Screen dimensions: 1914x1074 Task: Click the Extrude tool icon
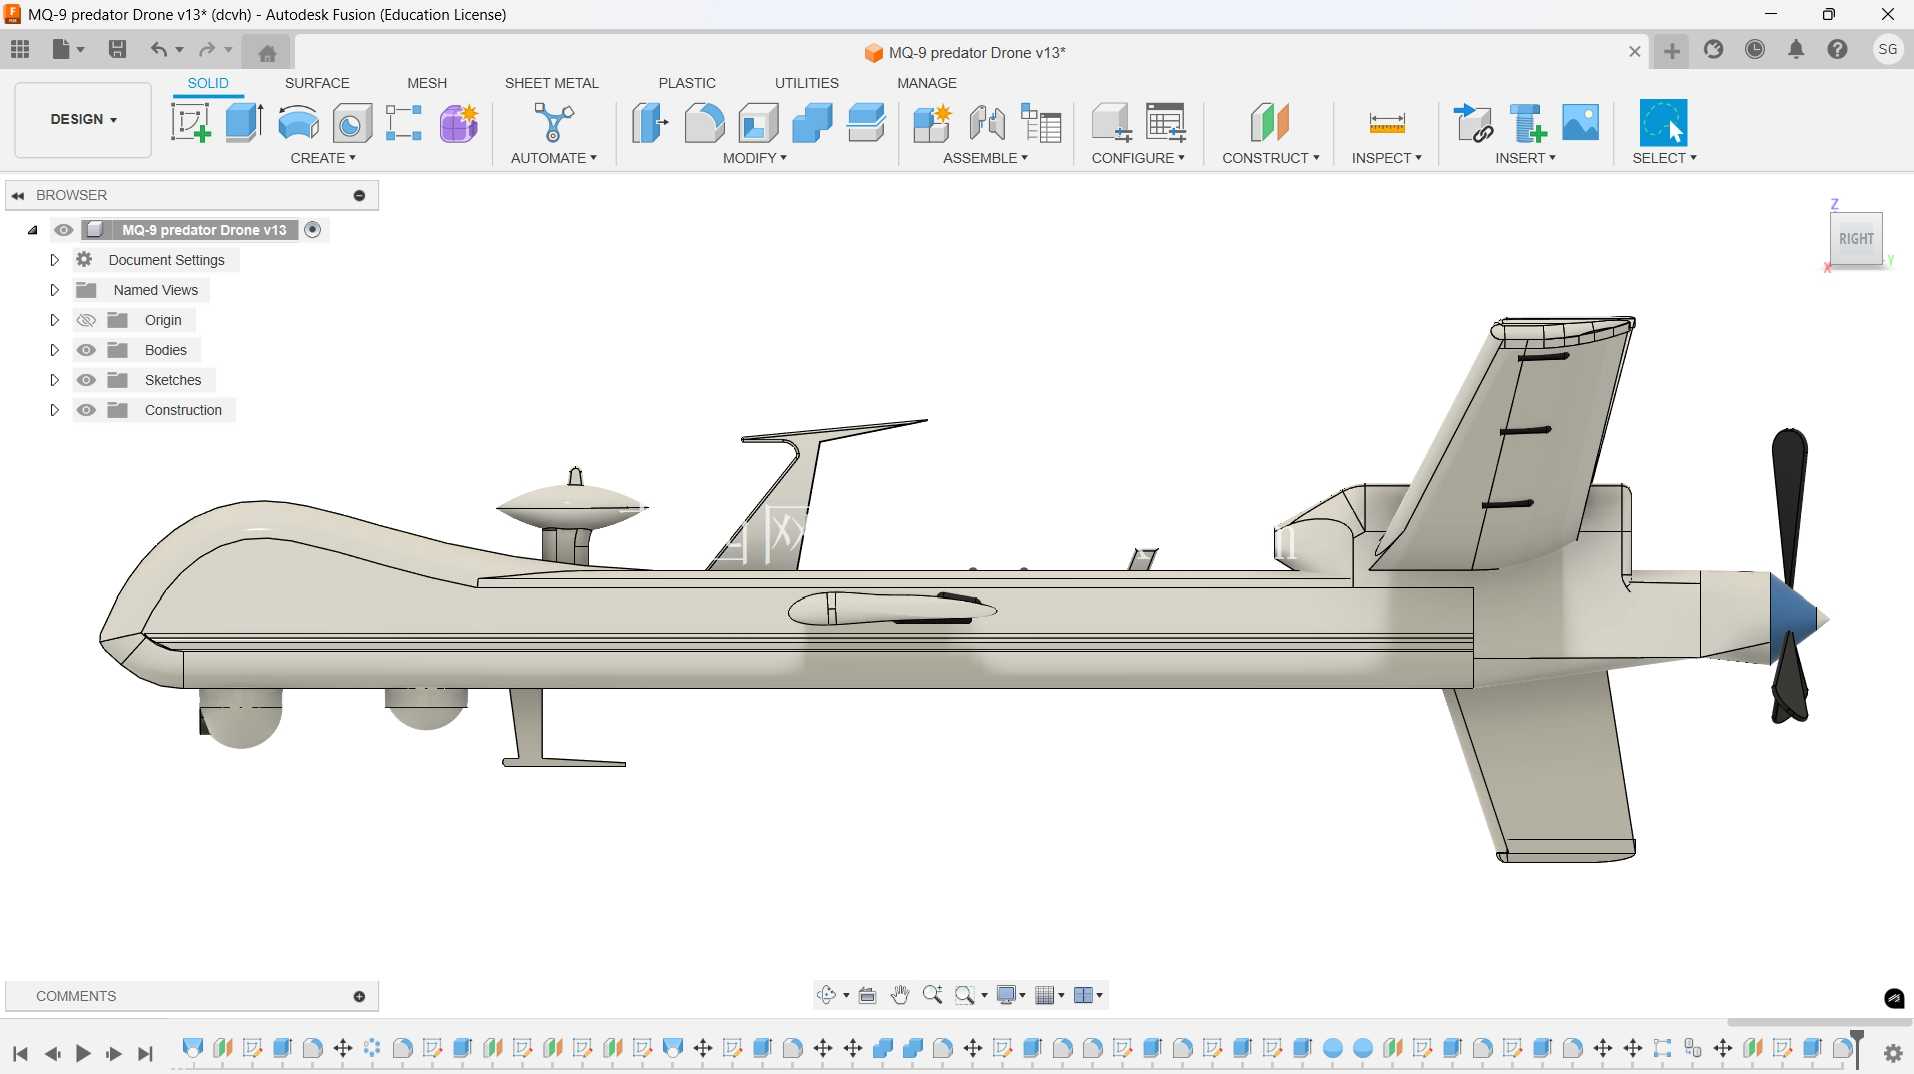tap(244, 123)
